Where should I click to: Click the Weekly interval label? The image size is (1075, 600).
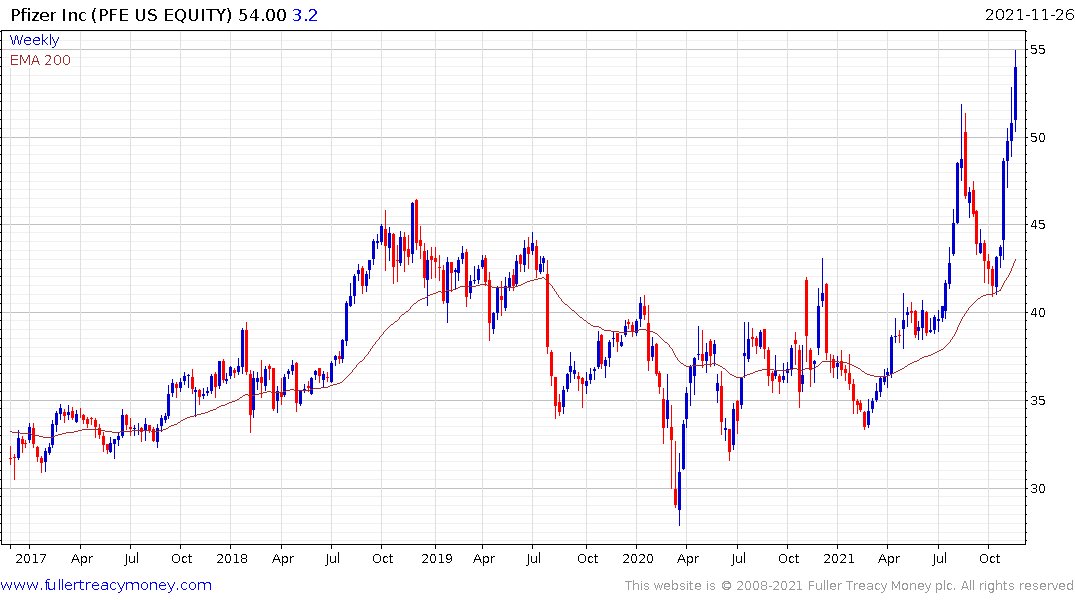click(34, 40)
